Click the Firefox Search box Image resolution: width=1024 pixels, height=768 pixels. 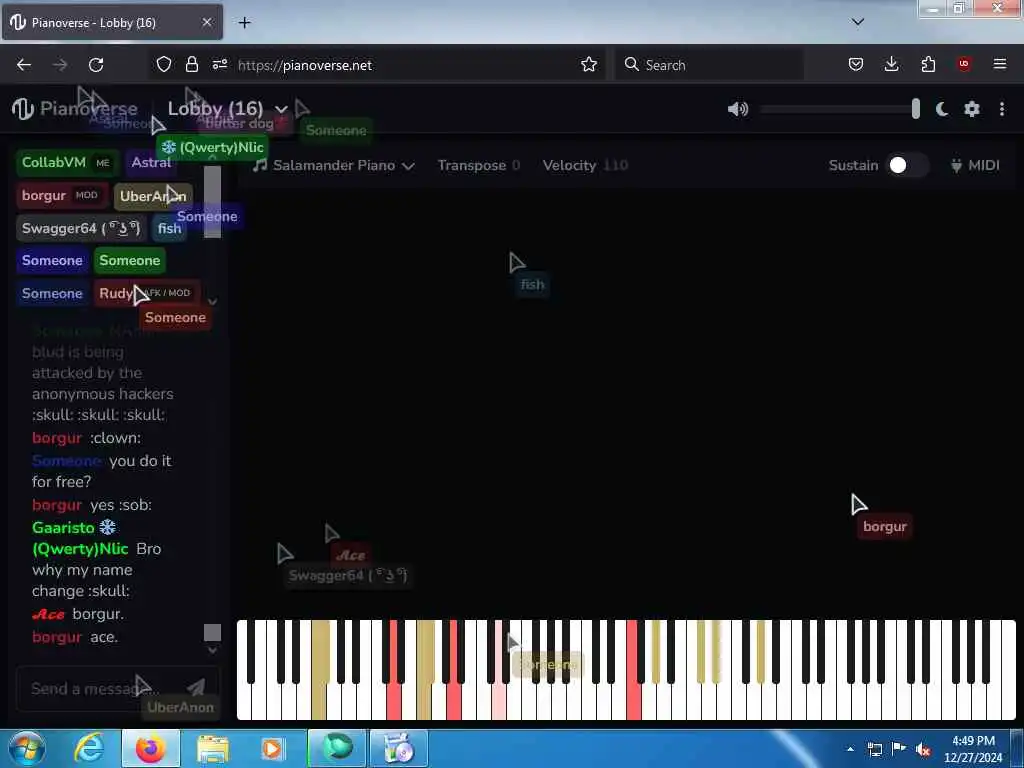pyautogui.click(x=709, y=65)
